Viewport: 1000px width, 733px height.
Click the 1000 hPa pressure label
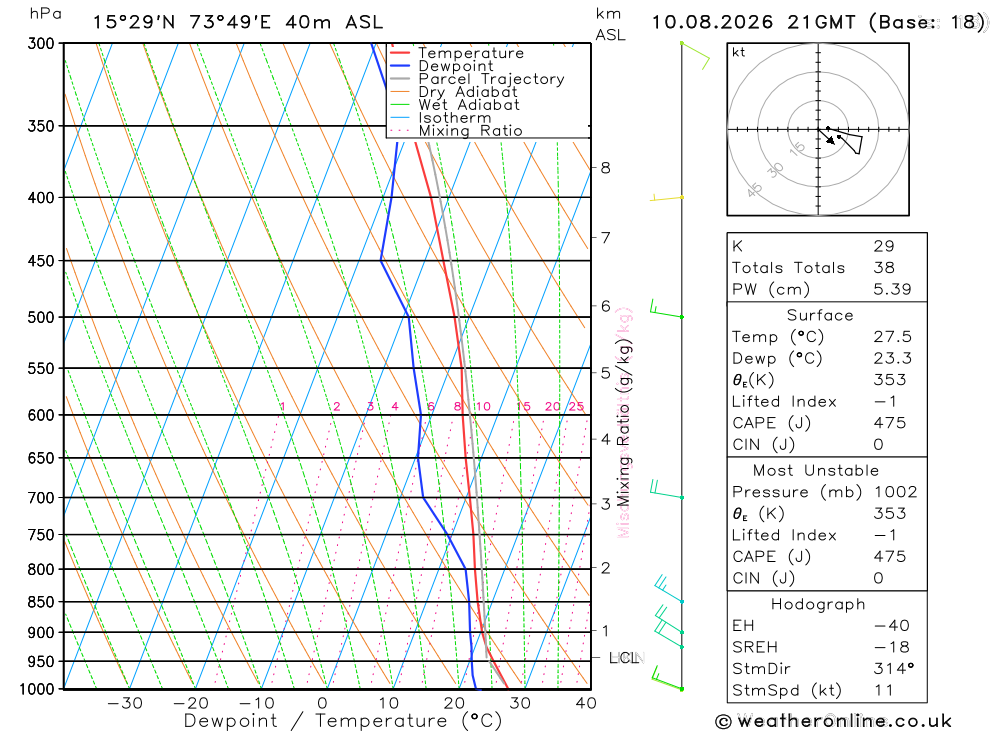[37, 690]
